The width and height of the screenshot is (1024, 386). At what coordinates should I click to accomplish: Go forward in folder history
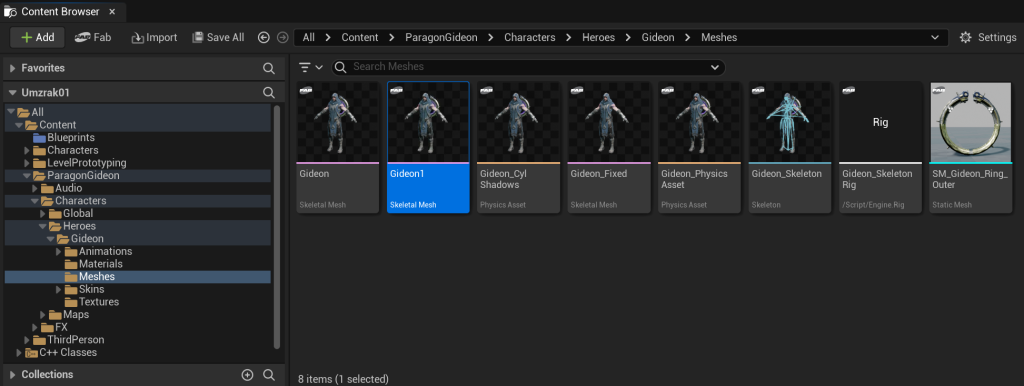(282, 38)
